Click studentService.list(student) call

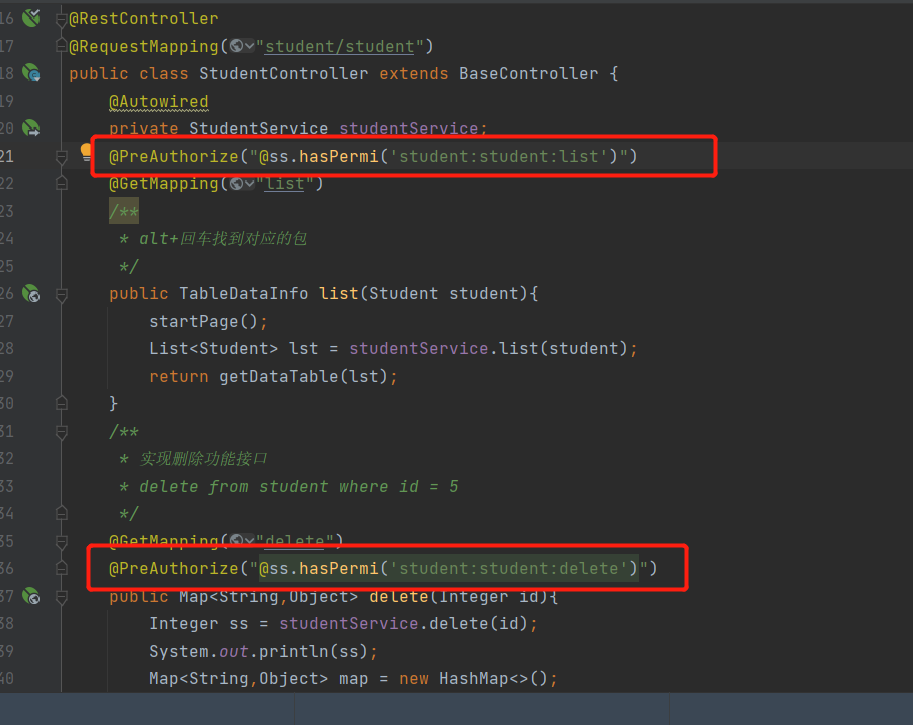pos(488,348)
